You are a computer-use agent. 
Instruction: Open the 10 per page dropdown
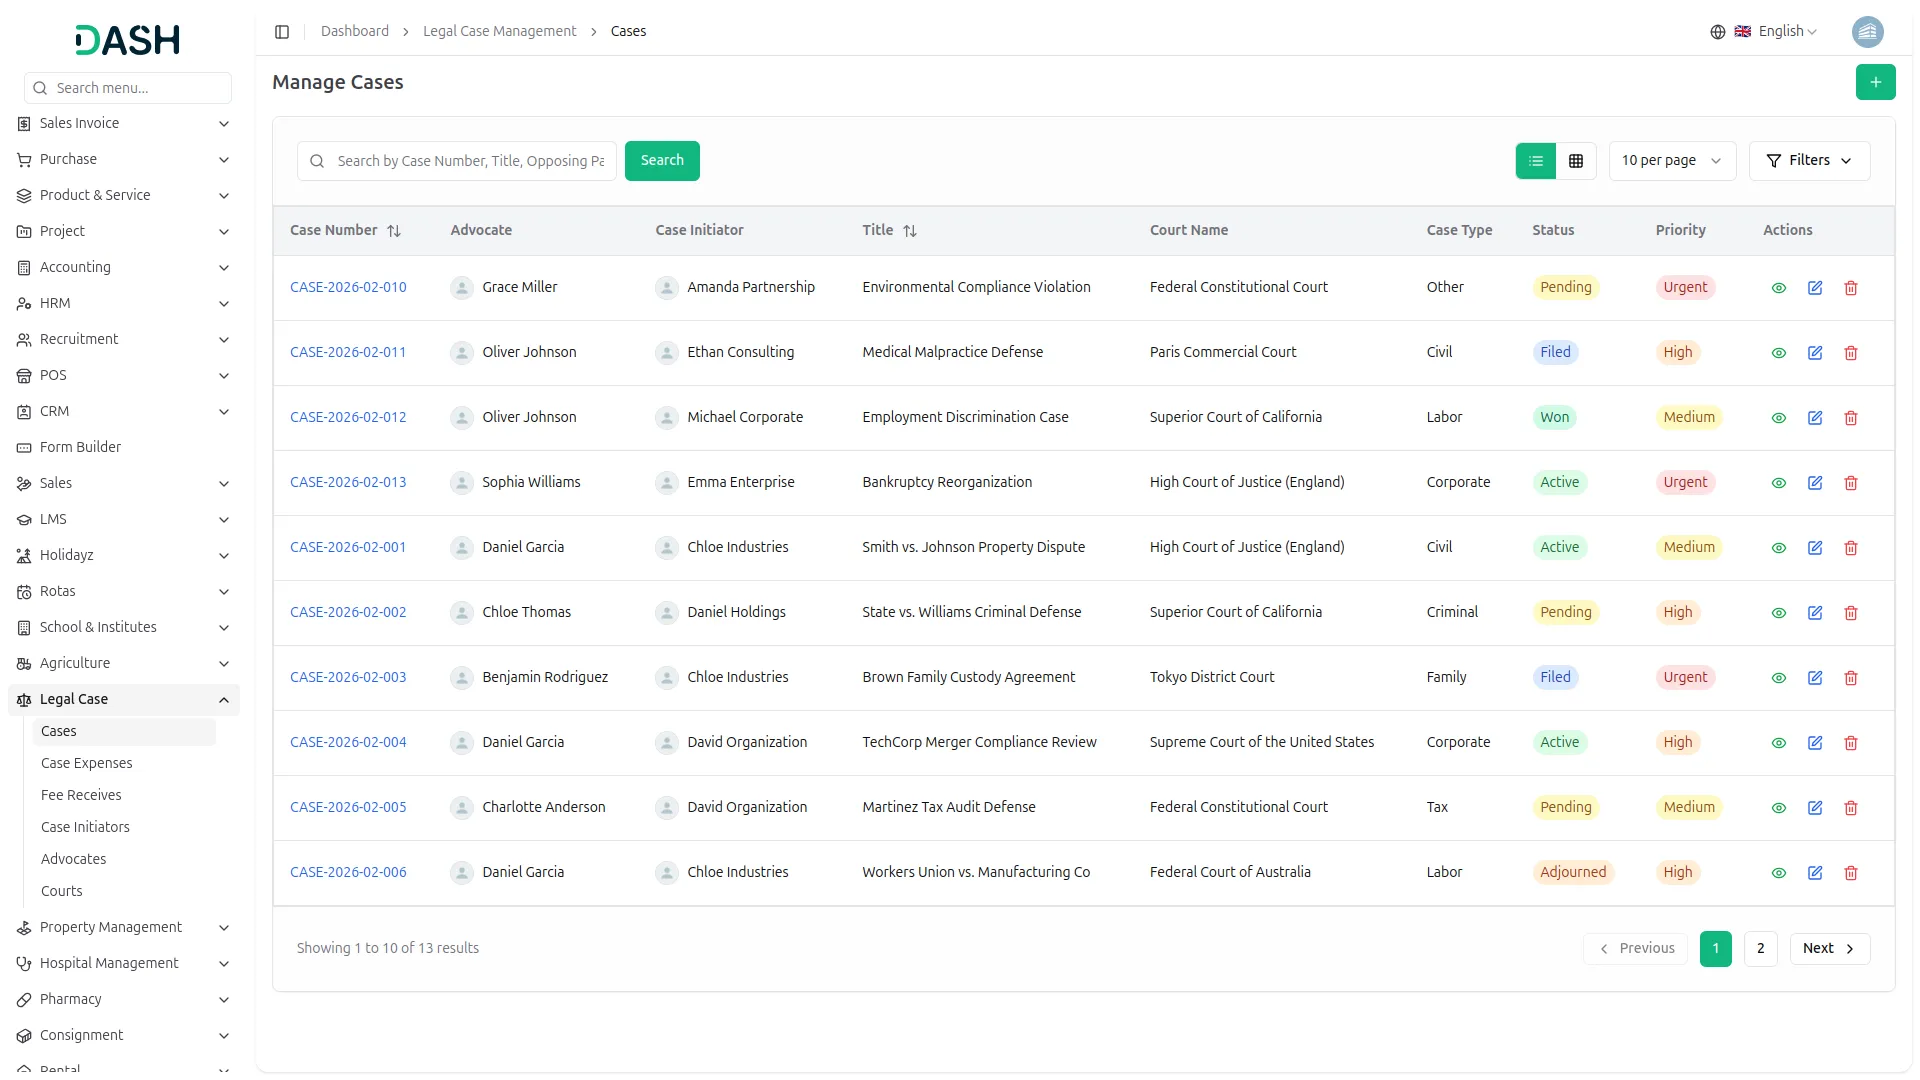tap(1671, 161)
